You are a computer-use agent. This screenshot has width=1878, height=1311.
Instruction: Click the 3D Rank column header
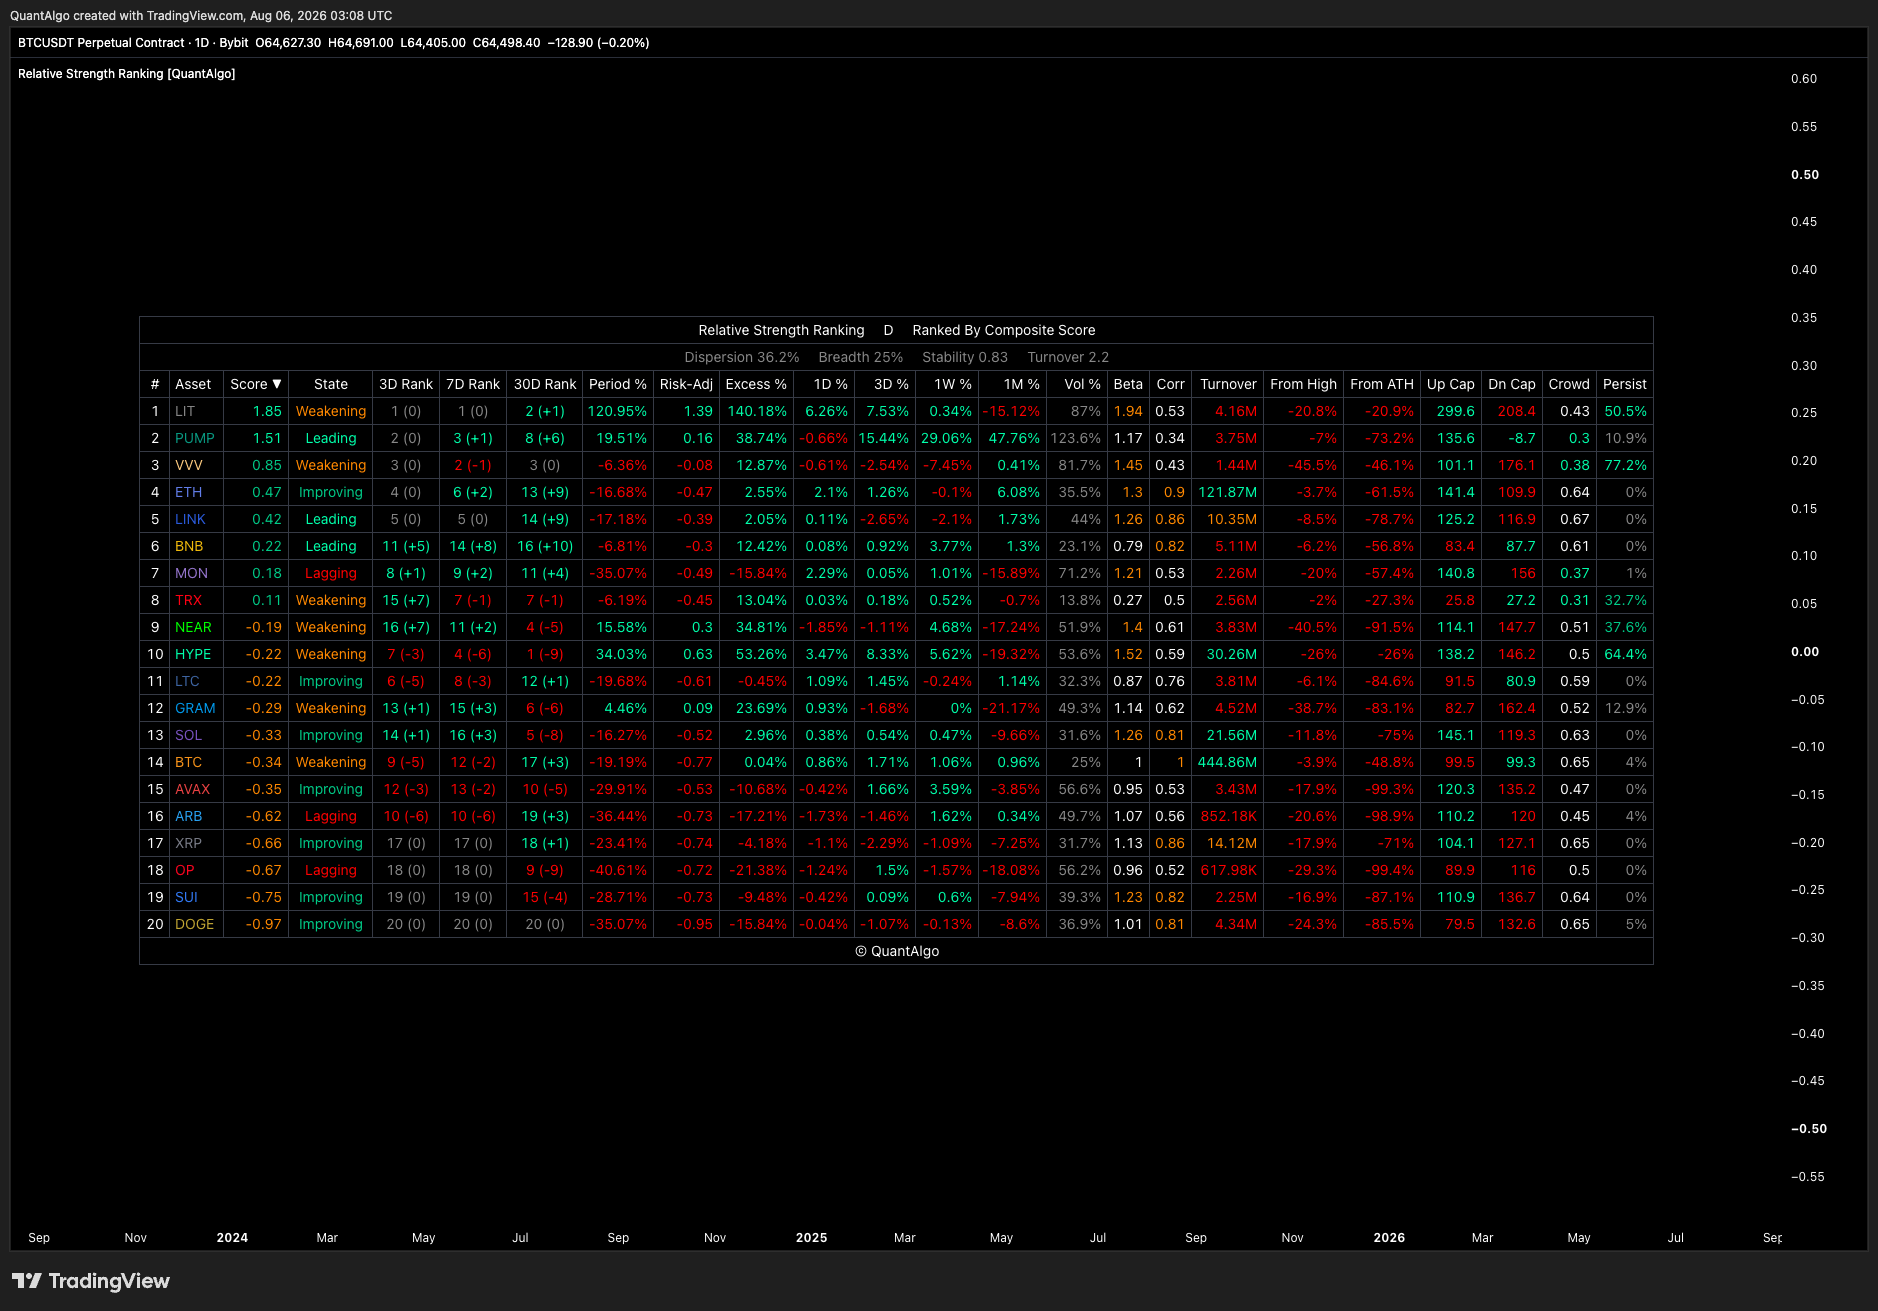[x=406, y=384]
